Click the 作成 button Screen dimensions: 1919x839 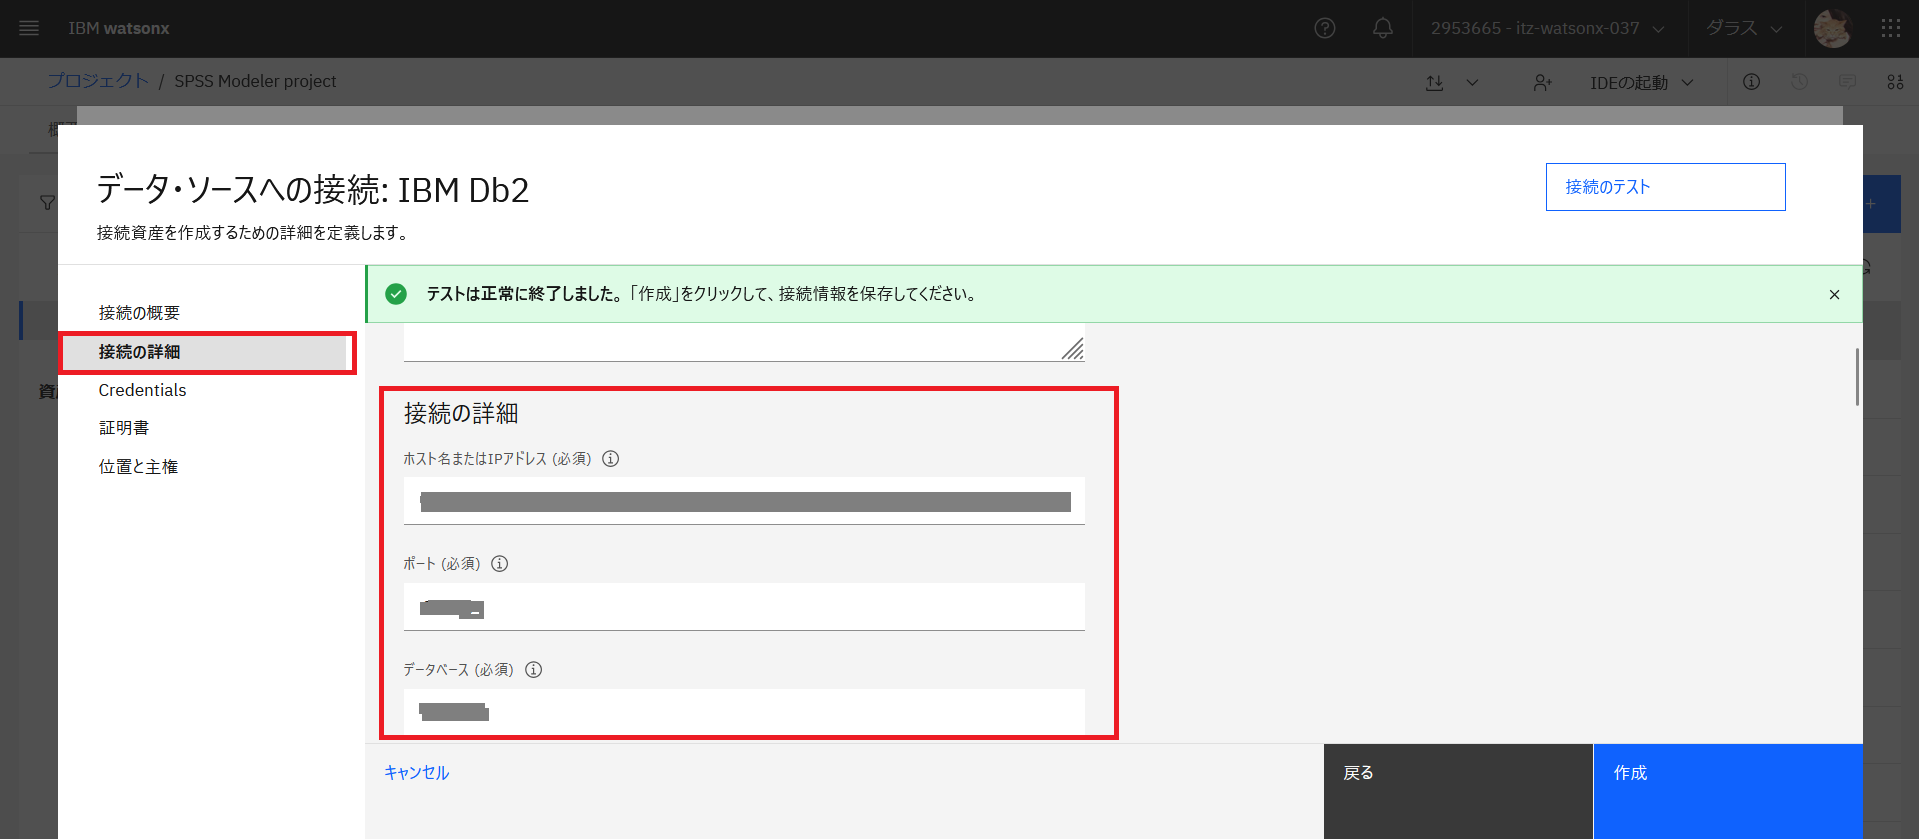click(1728, 791)
